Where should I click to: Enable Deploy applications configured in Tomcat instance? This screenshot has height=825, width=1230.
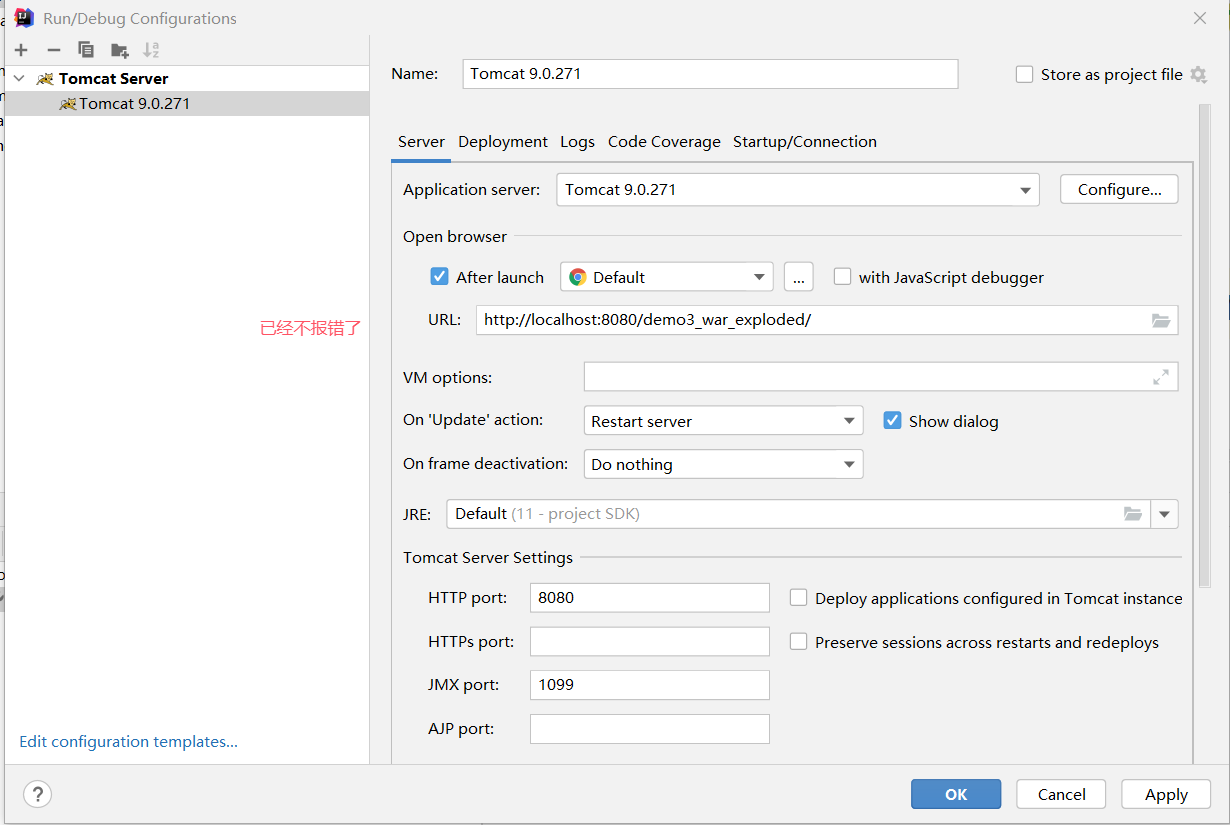798,598
